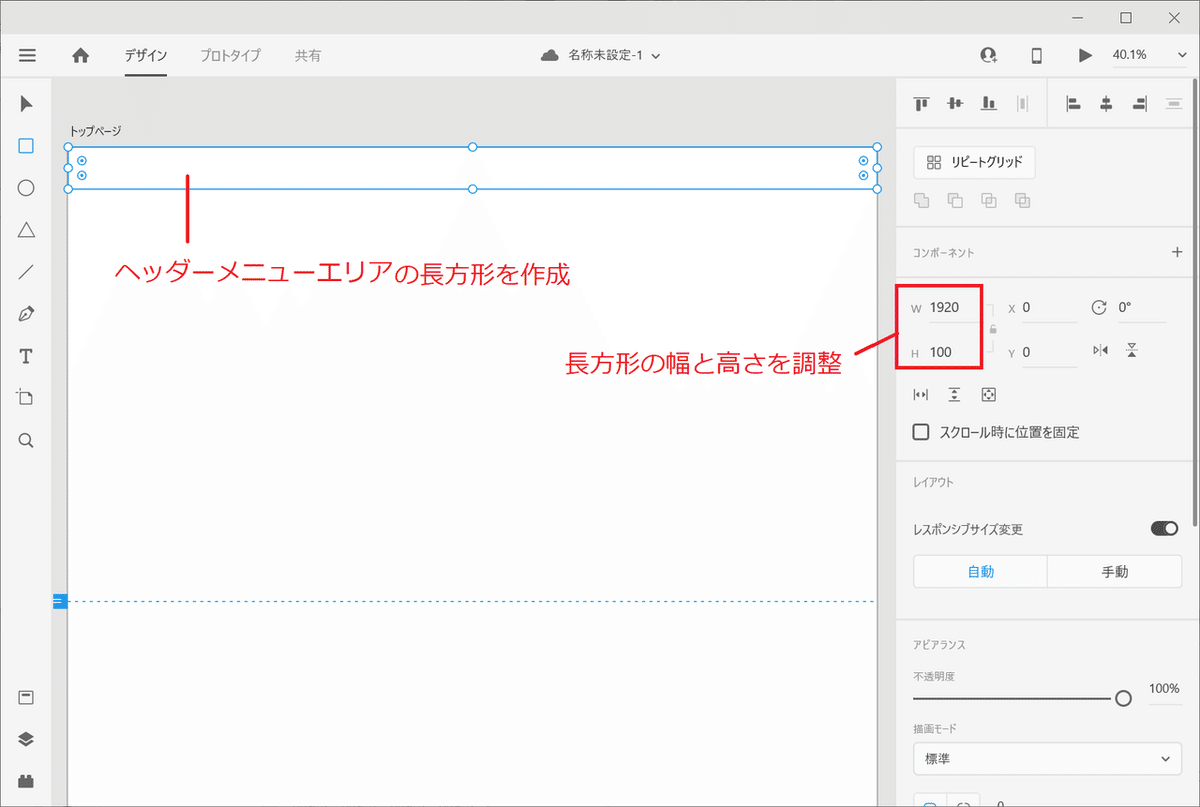Click the fix width constraint icon

coord(921,395)
